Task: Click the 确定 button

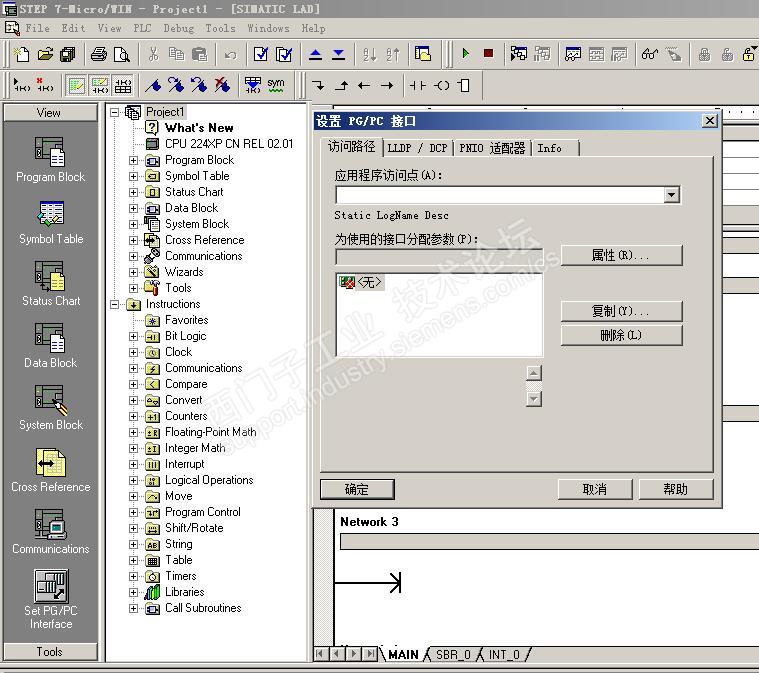Action: click(x=357, y=489)
